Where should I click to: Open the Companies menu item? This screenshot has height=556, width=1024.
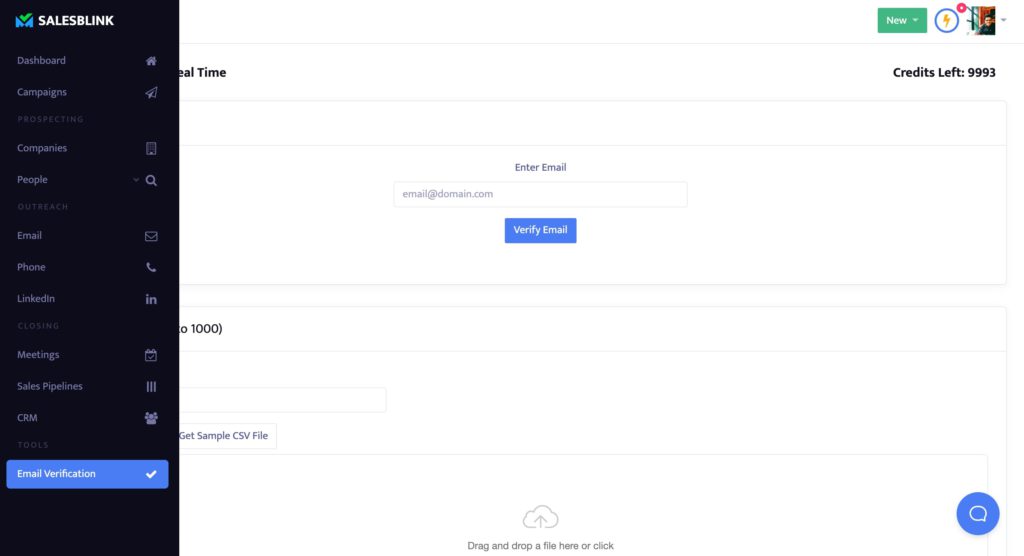[88, 148]
